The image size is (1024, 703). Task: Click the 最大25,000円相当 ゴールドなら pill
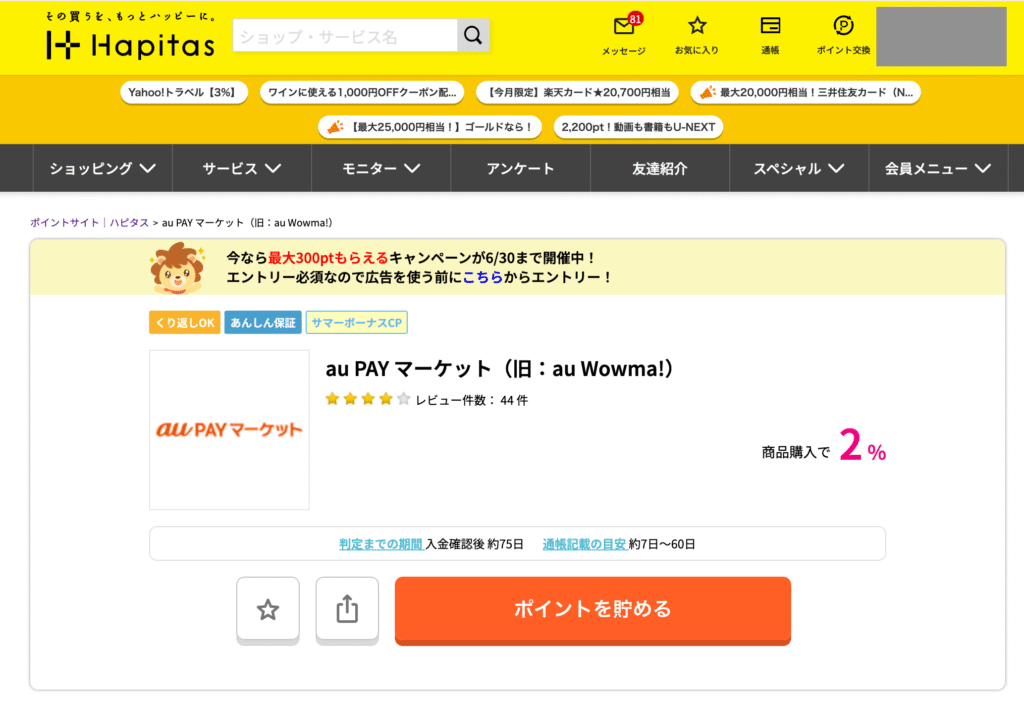(x=430, y=127)
